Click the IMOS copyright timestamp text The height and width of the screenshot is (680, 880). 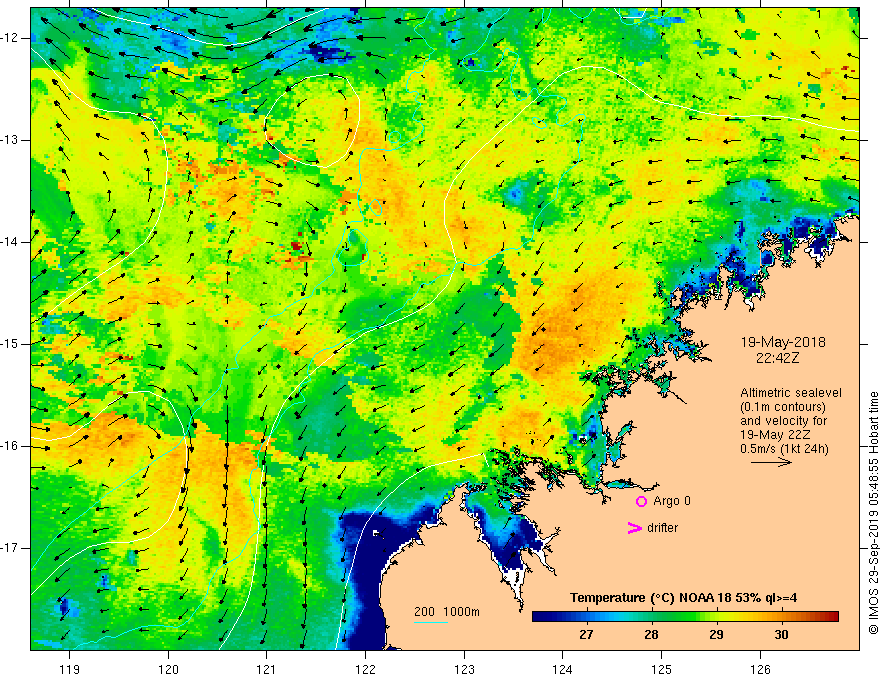[x=873, y=513]
